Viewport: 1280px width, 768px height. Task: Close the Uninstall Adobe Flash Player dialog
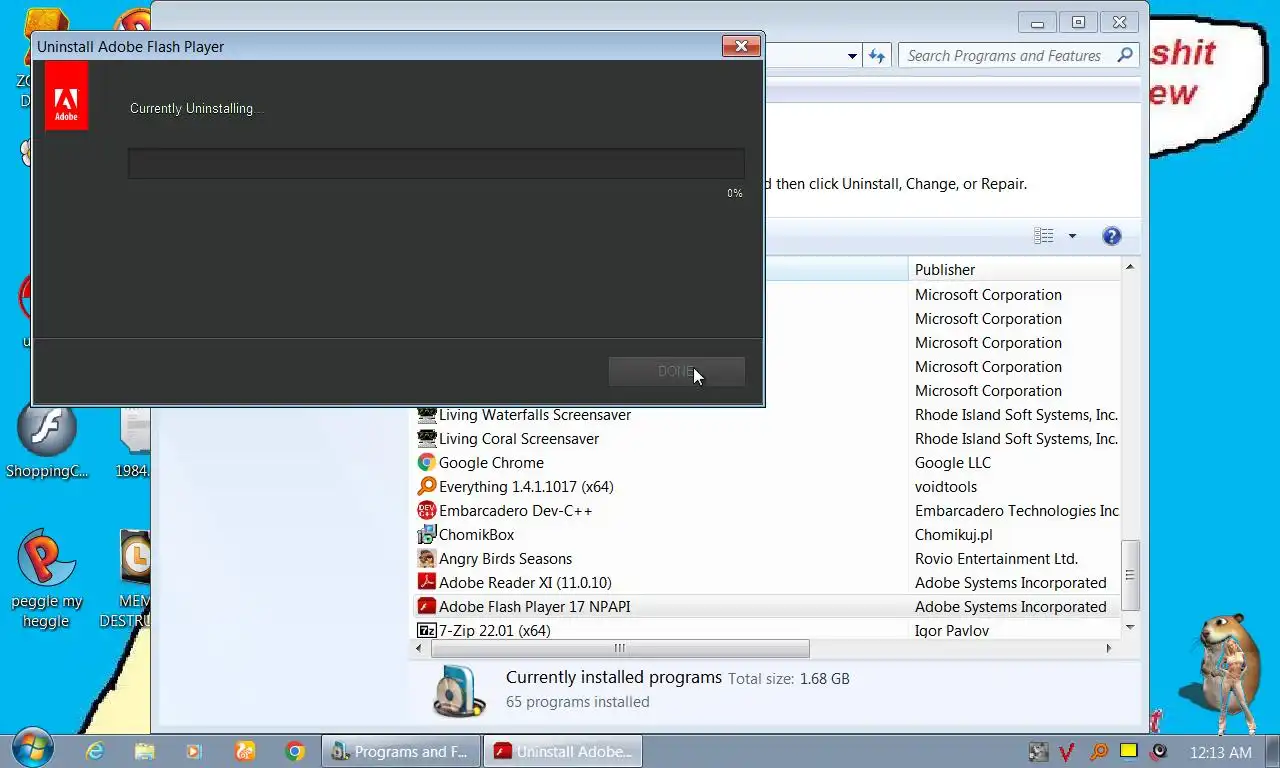pos(741,46)
